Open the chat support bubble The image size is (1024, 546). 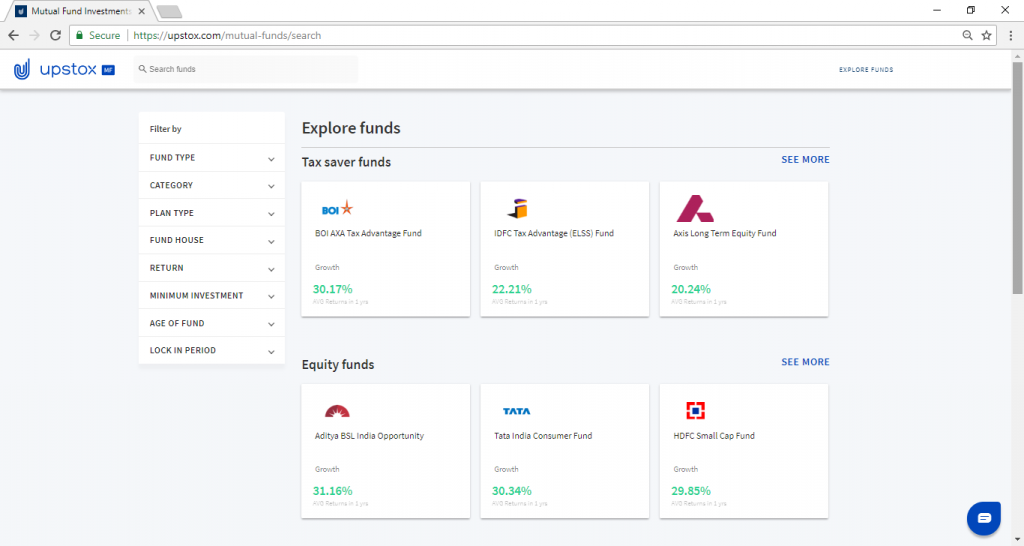click(984, 518)
